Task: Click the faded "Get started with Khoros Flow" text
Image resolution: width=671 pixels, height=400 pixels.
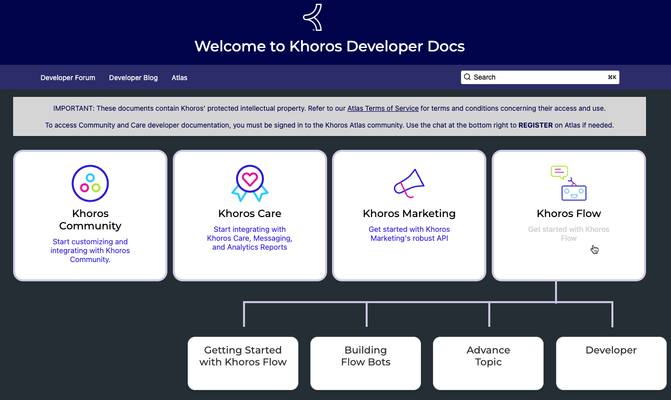Action: tap(568, 234)
